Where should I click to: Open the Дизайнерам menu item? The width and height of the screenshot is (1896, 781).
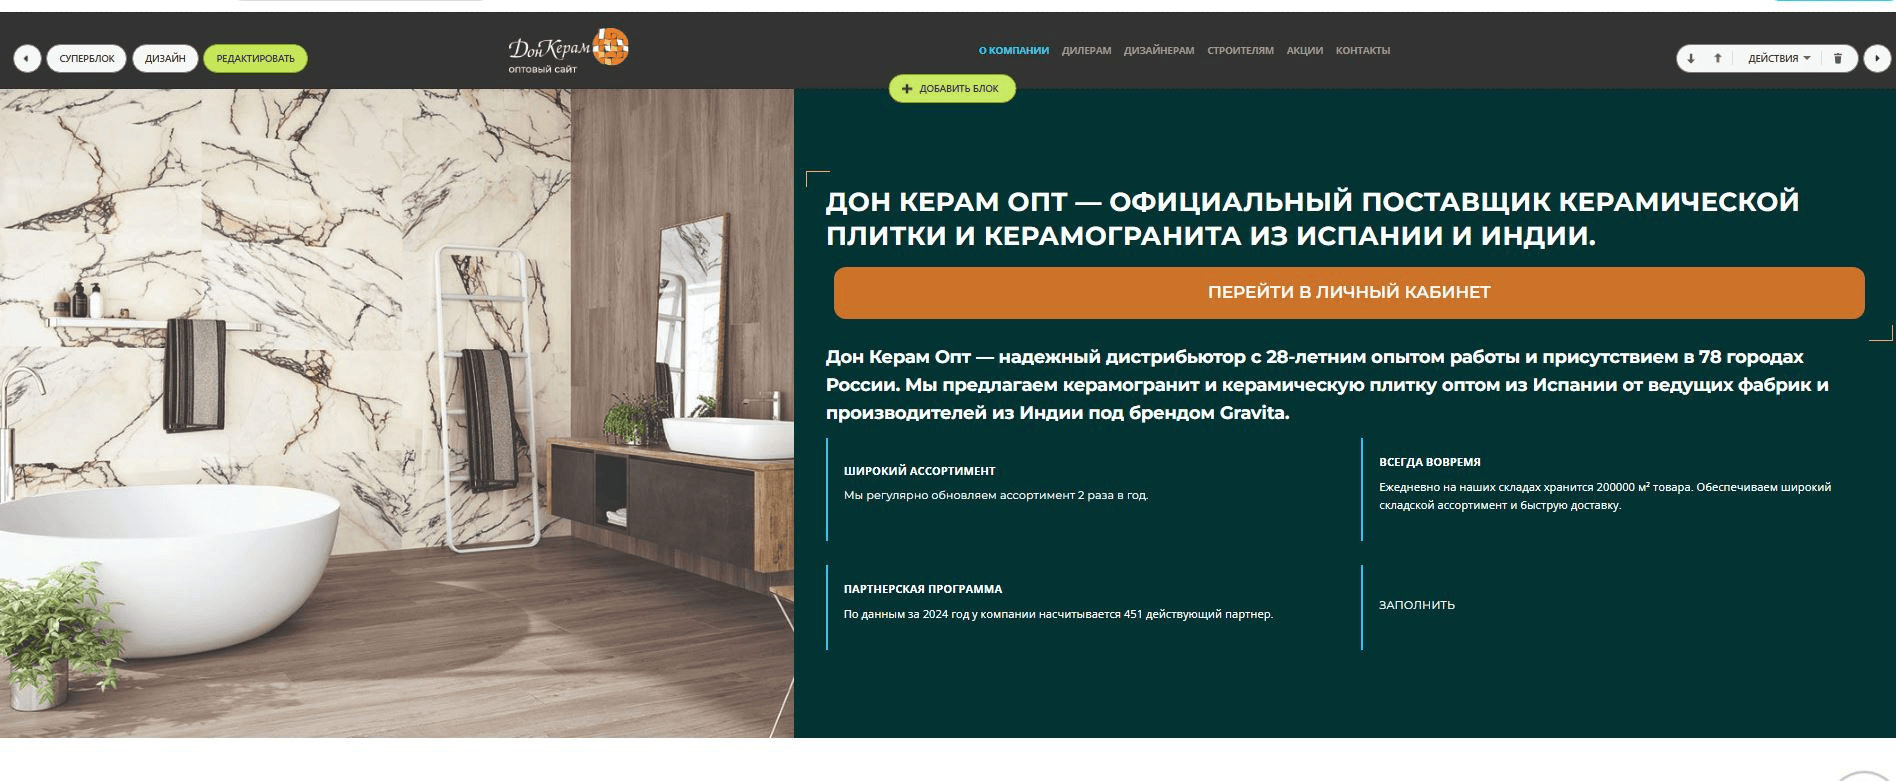tap(1158, 50)
